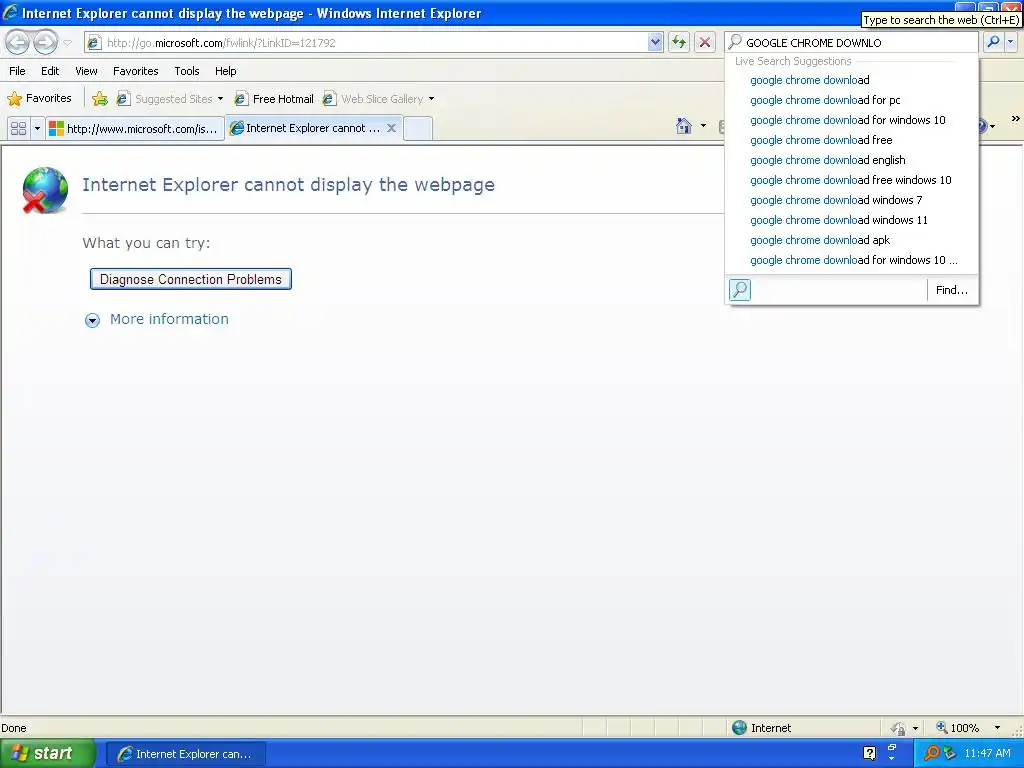Select the Internet Explorer cannot display tab
This screenshot has height=768, width=1024.
click(304, 128)
